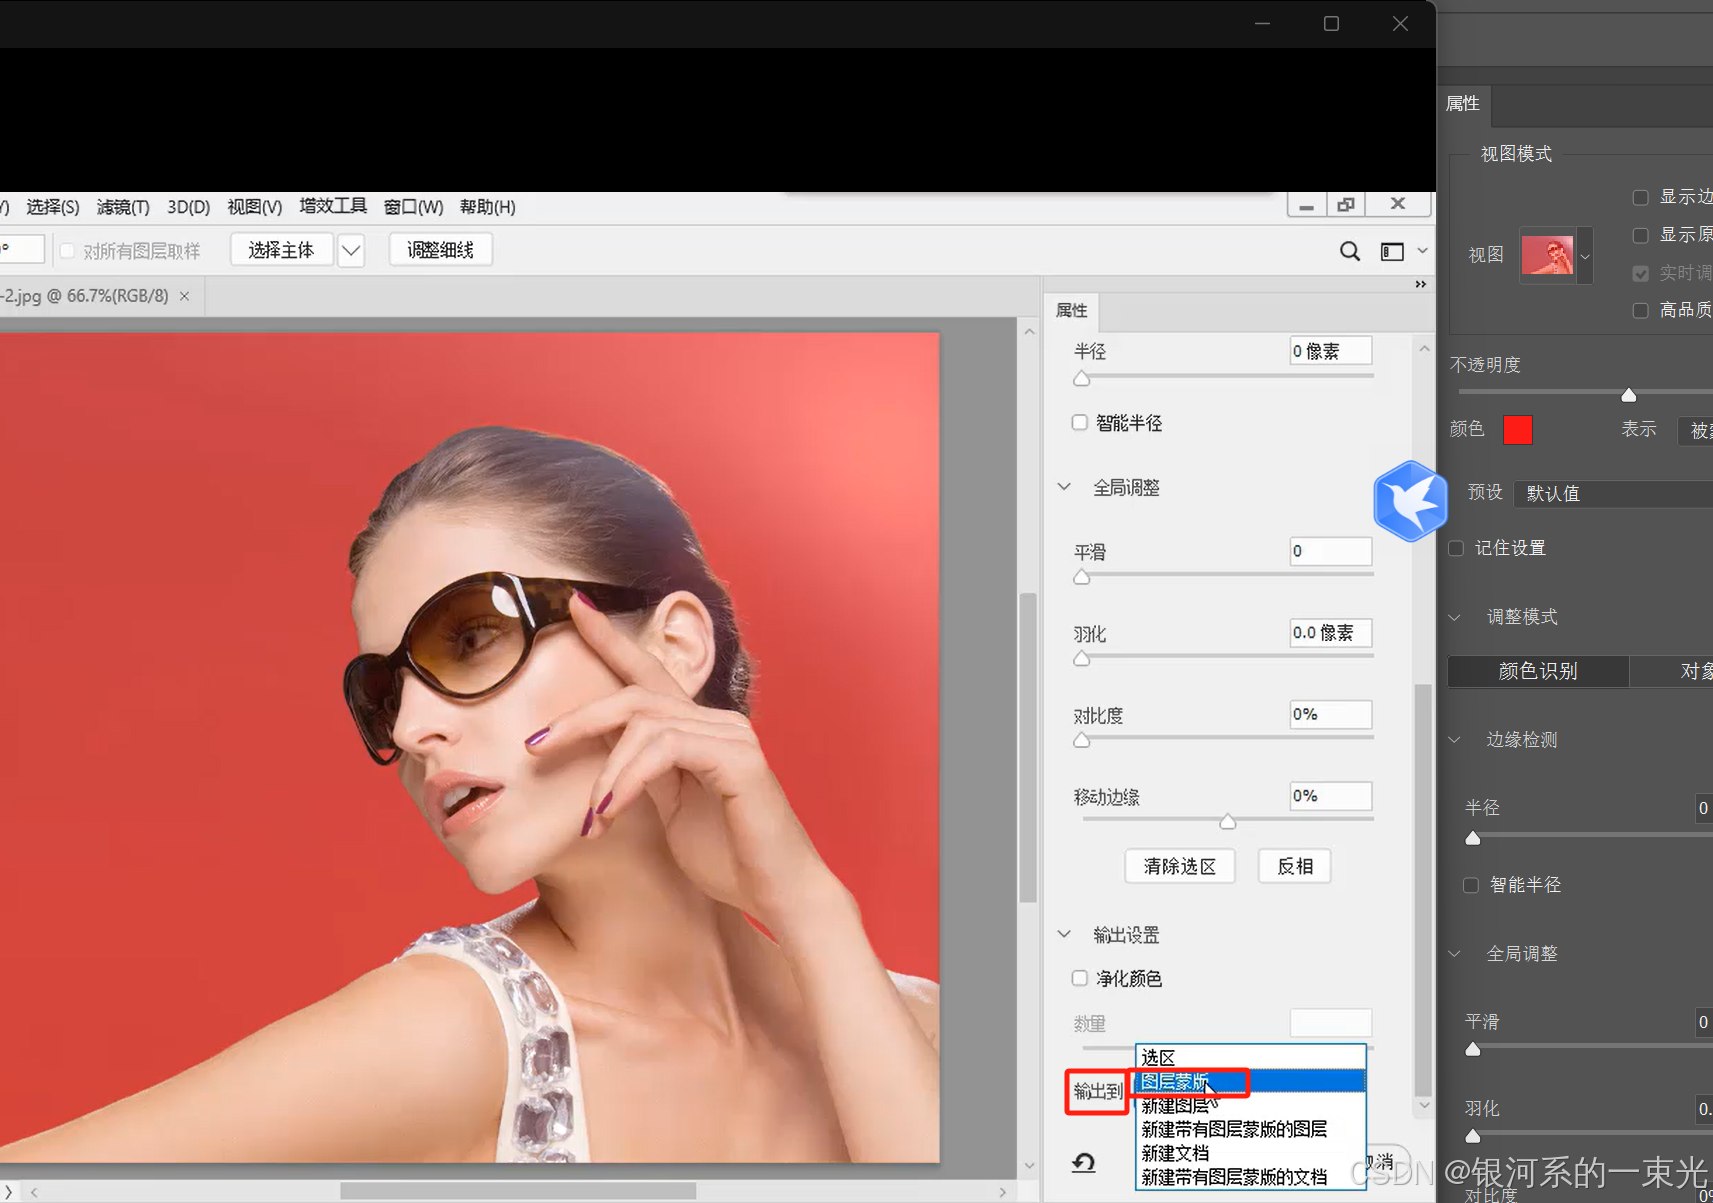The image size is (1713, 1203).
Task: Choose 新建带有图层蒙版的文档 from the output list
Action: point(1251,1177)
